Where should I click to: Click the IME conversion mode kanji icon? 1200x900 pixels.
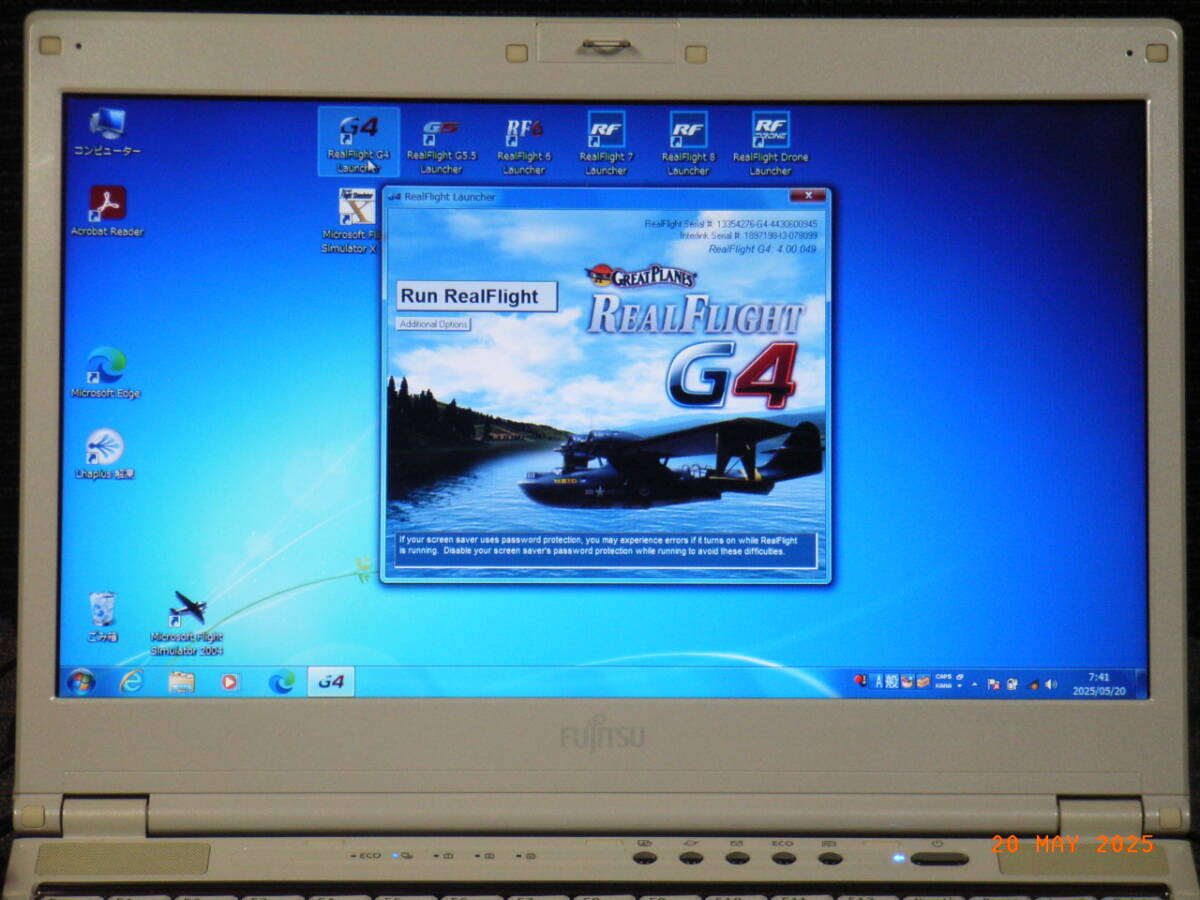(892, 682)
